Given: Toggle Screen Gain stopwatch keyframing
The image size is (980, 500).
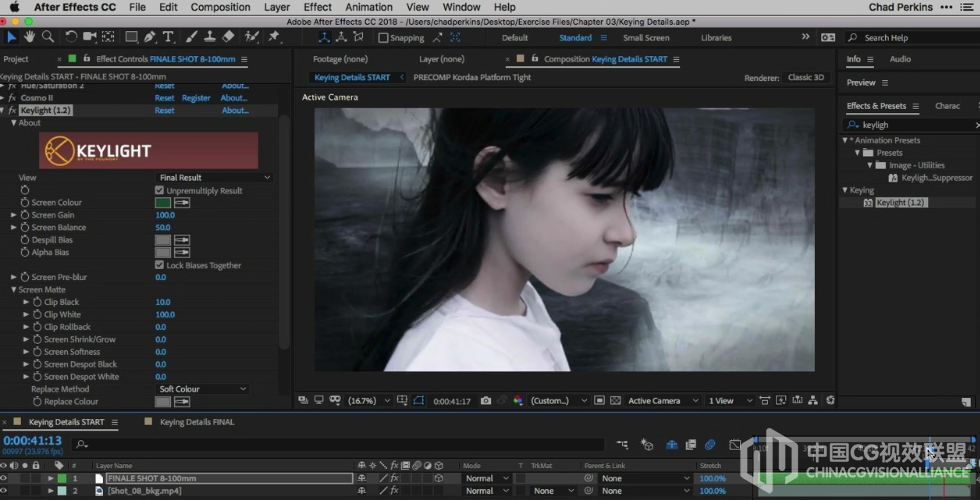Looking at the screenshot, I should pyautogui.click(x=25, y=215).
